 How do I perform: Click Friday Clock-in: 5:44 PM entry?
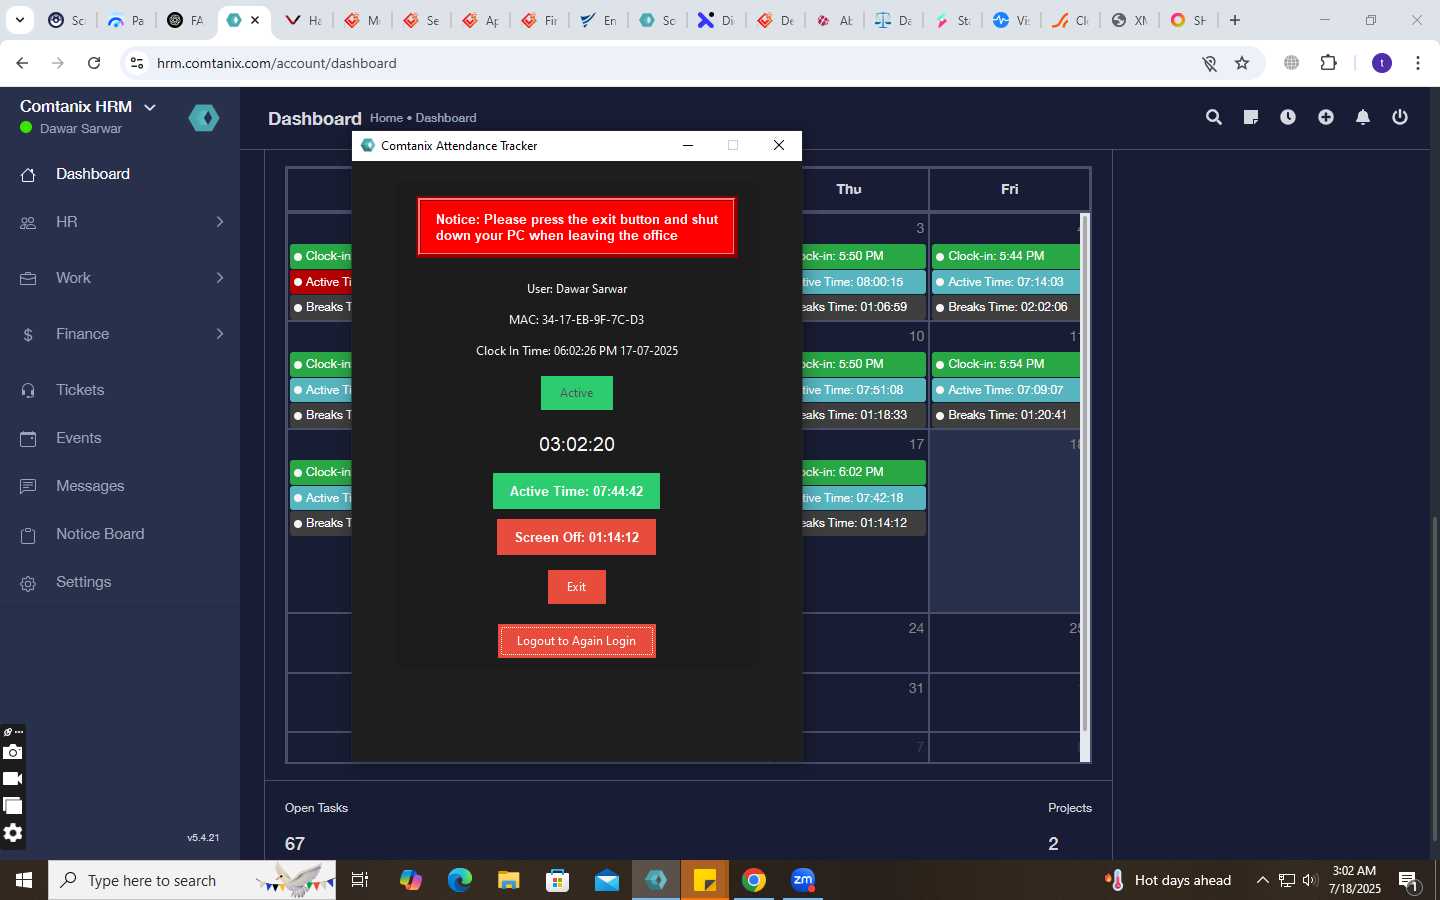tap(1005, 256)
